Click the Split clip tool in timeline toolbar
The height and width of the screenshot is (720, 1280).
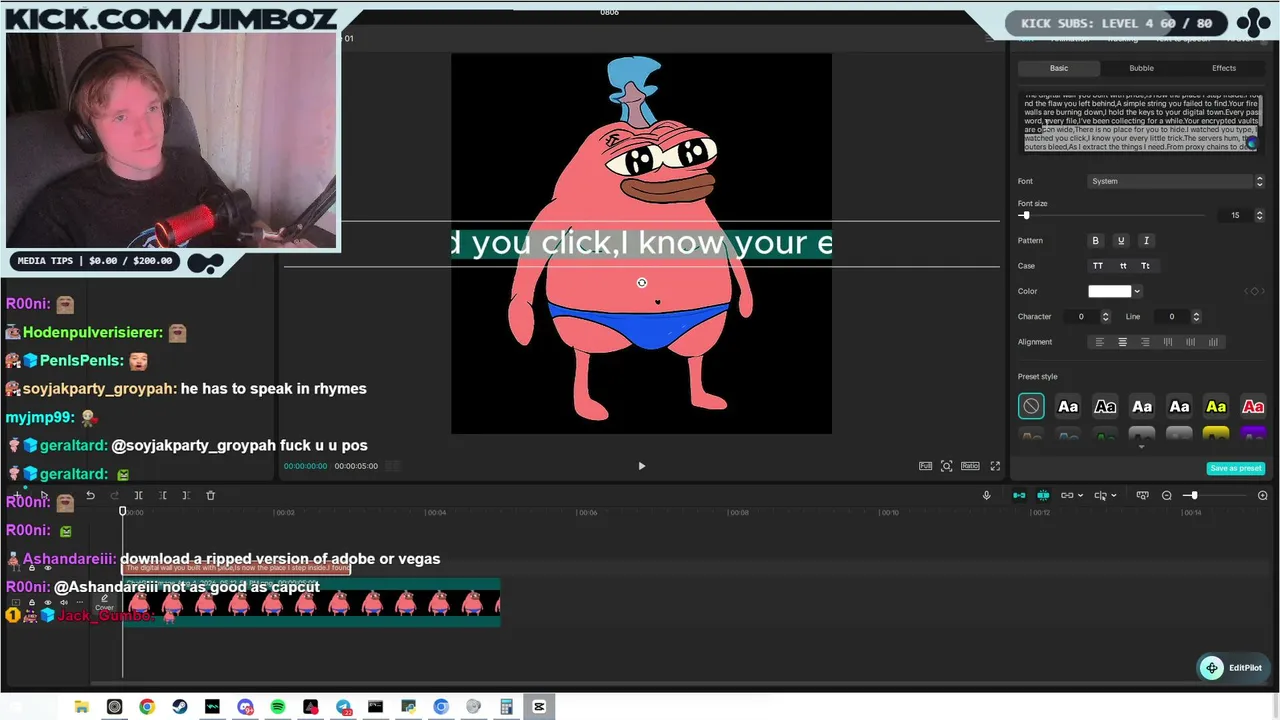click(138, 495)
